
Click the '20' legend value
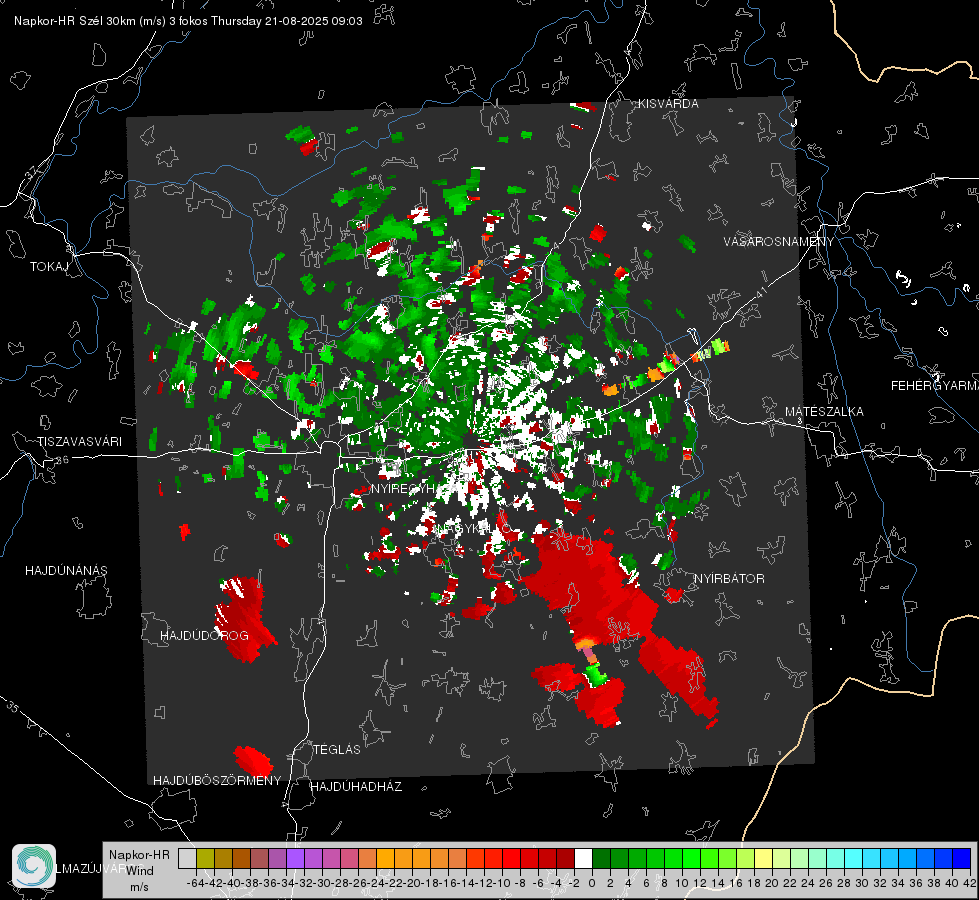pyautogui.click(x=772, y=883)
